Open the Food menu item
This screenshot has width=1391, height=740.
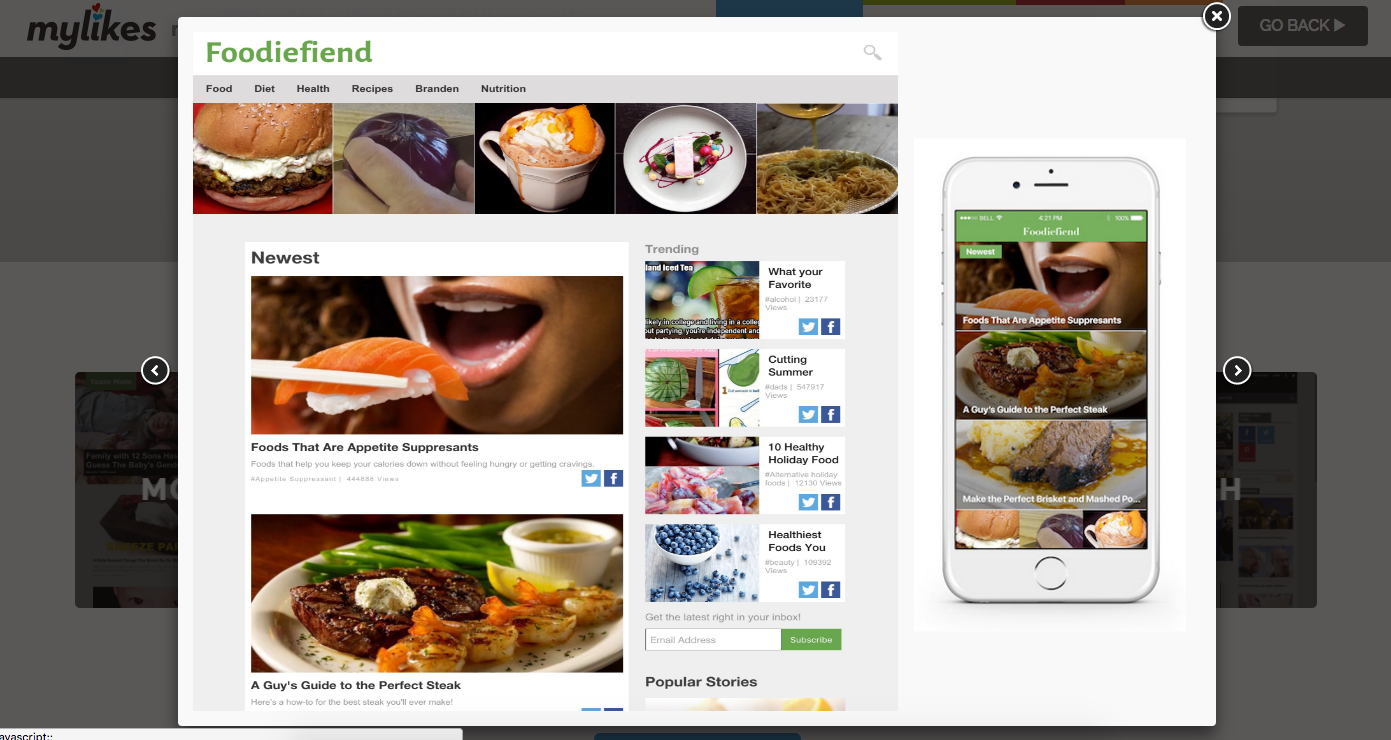tap(219, 89)
